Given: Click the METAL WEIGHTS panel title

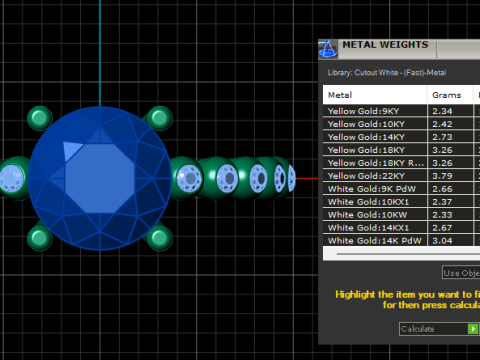Looking at the screenshot, I should 385,45.
